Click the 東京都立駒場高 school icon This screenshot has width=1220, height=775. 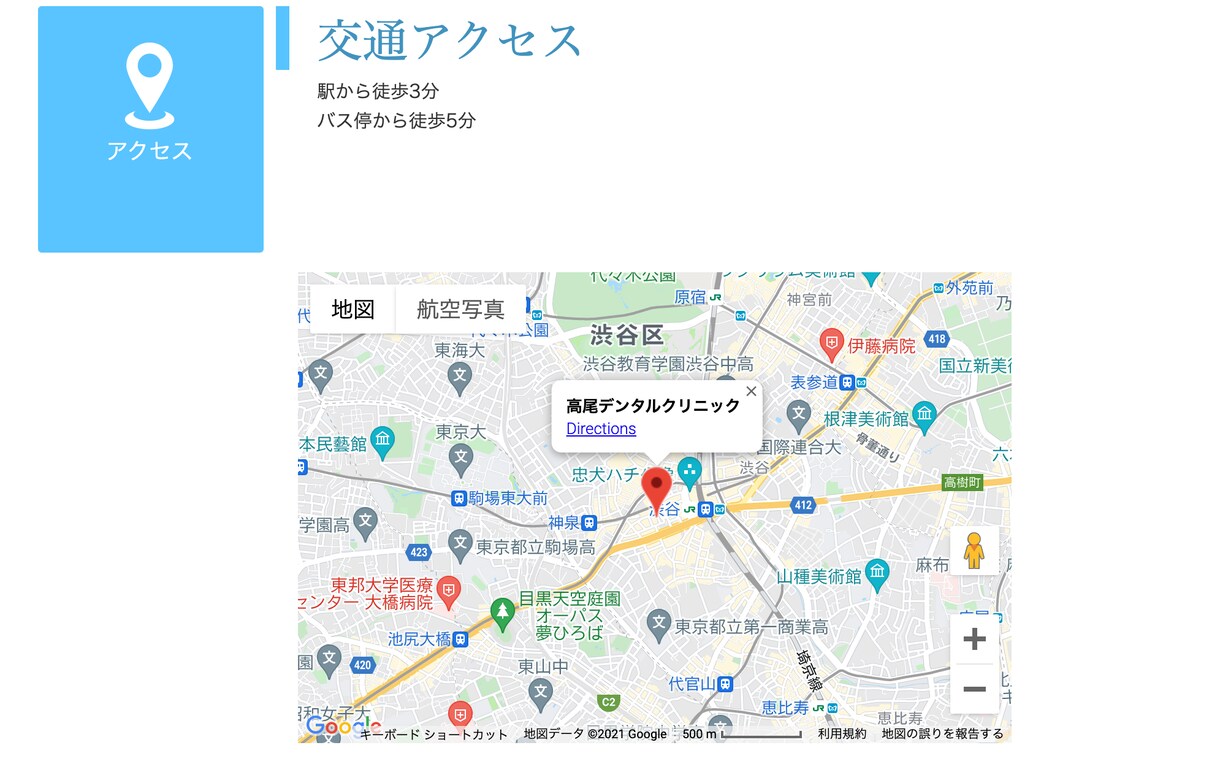tap(460, 545)
